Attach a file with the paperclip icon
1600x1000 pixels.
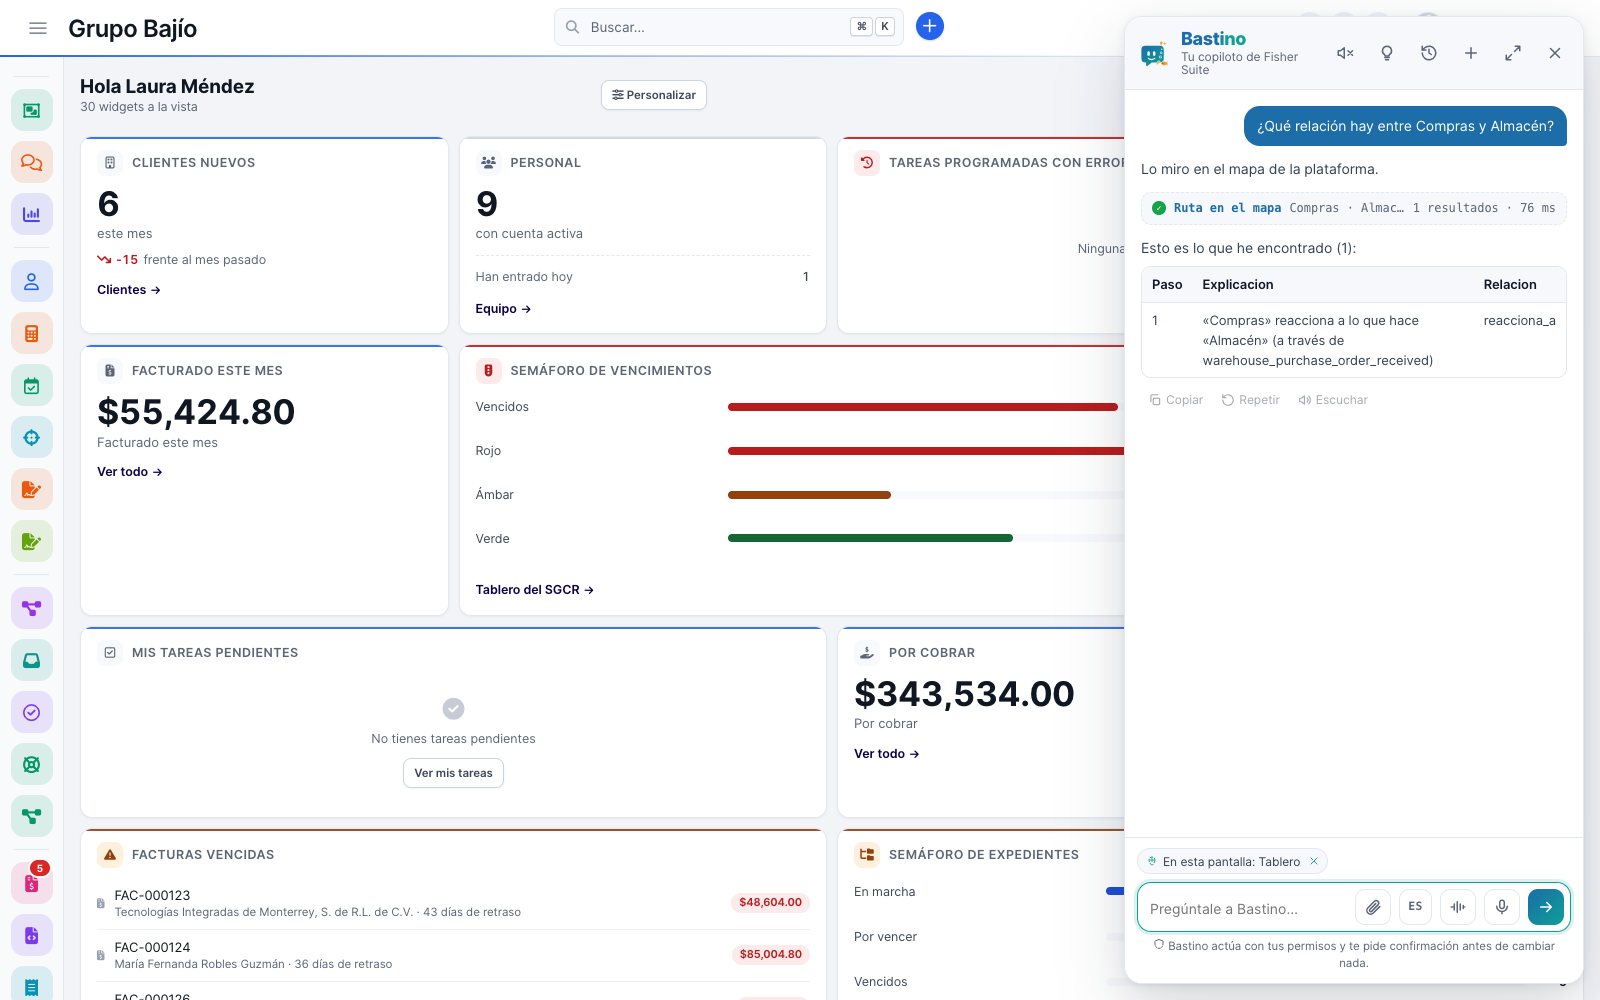pos(1373,907)
